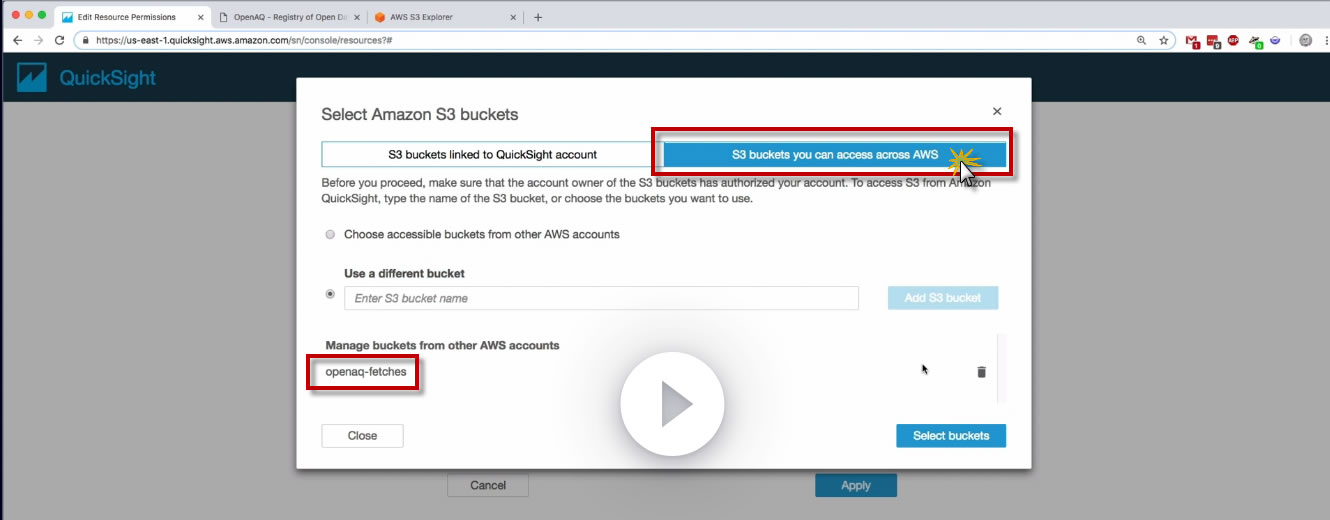The height and width of the screenshot is (520, 1330).
Task: Click the address bar URL
Action: [x=244, y=40]
